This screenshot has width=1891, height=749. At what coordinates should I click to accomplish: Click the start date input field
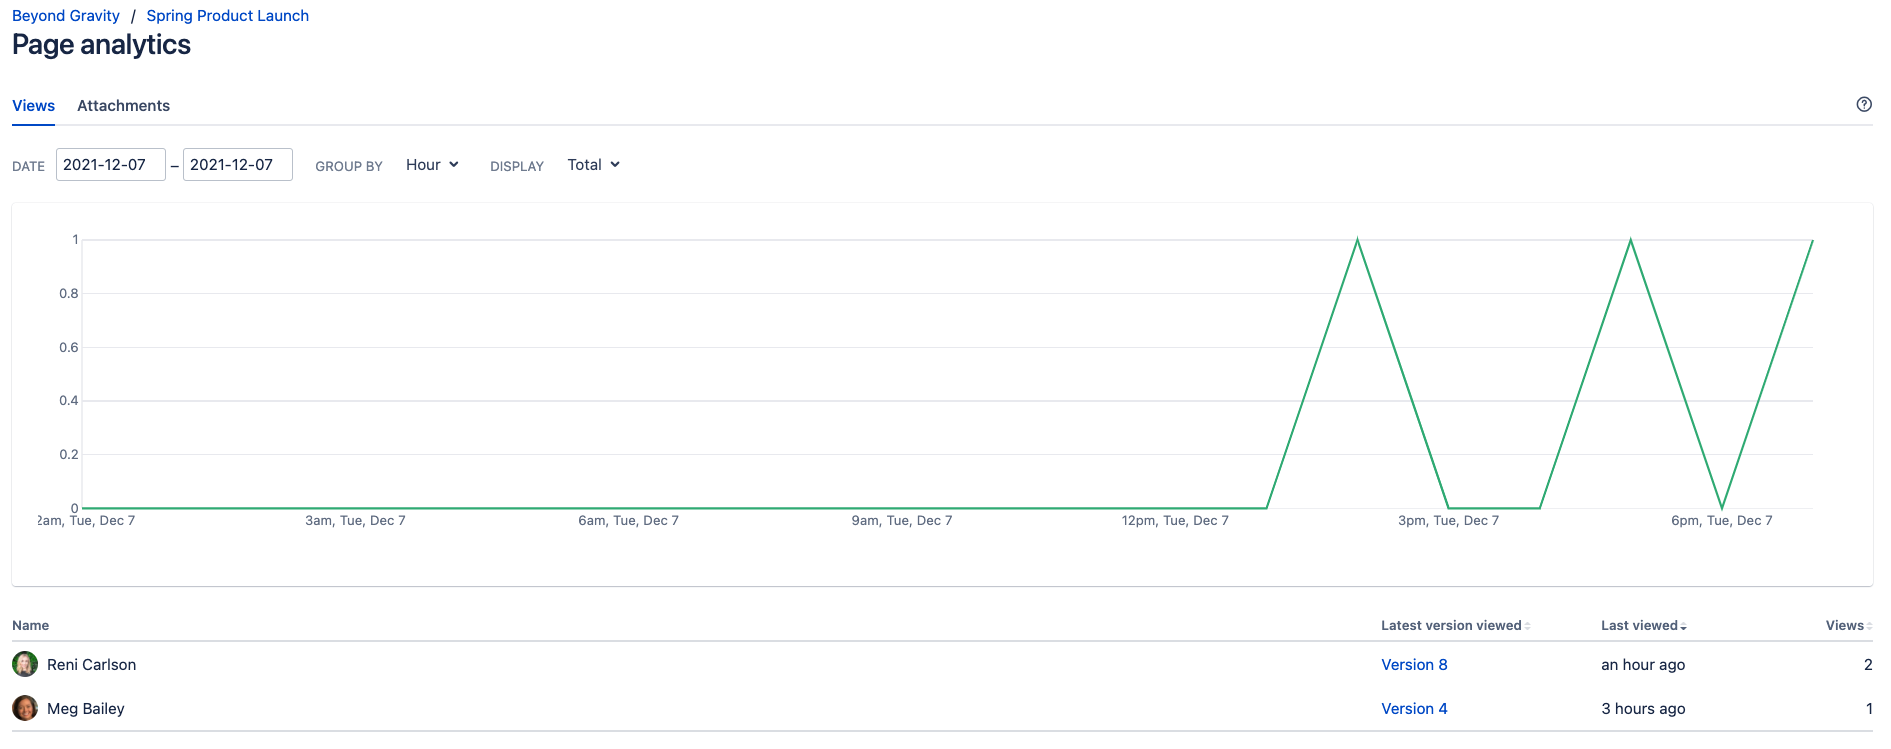coord(110,165)
